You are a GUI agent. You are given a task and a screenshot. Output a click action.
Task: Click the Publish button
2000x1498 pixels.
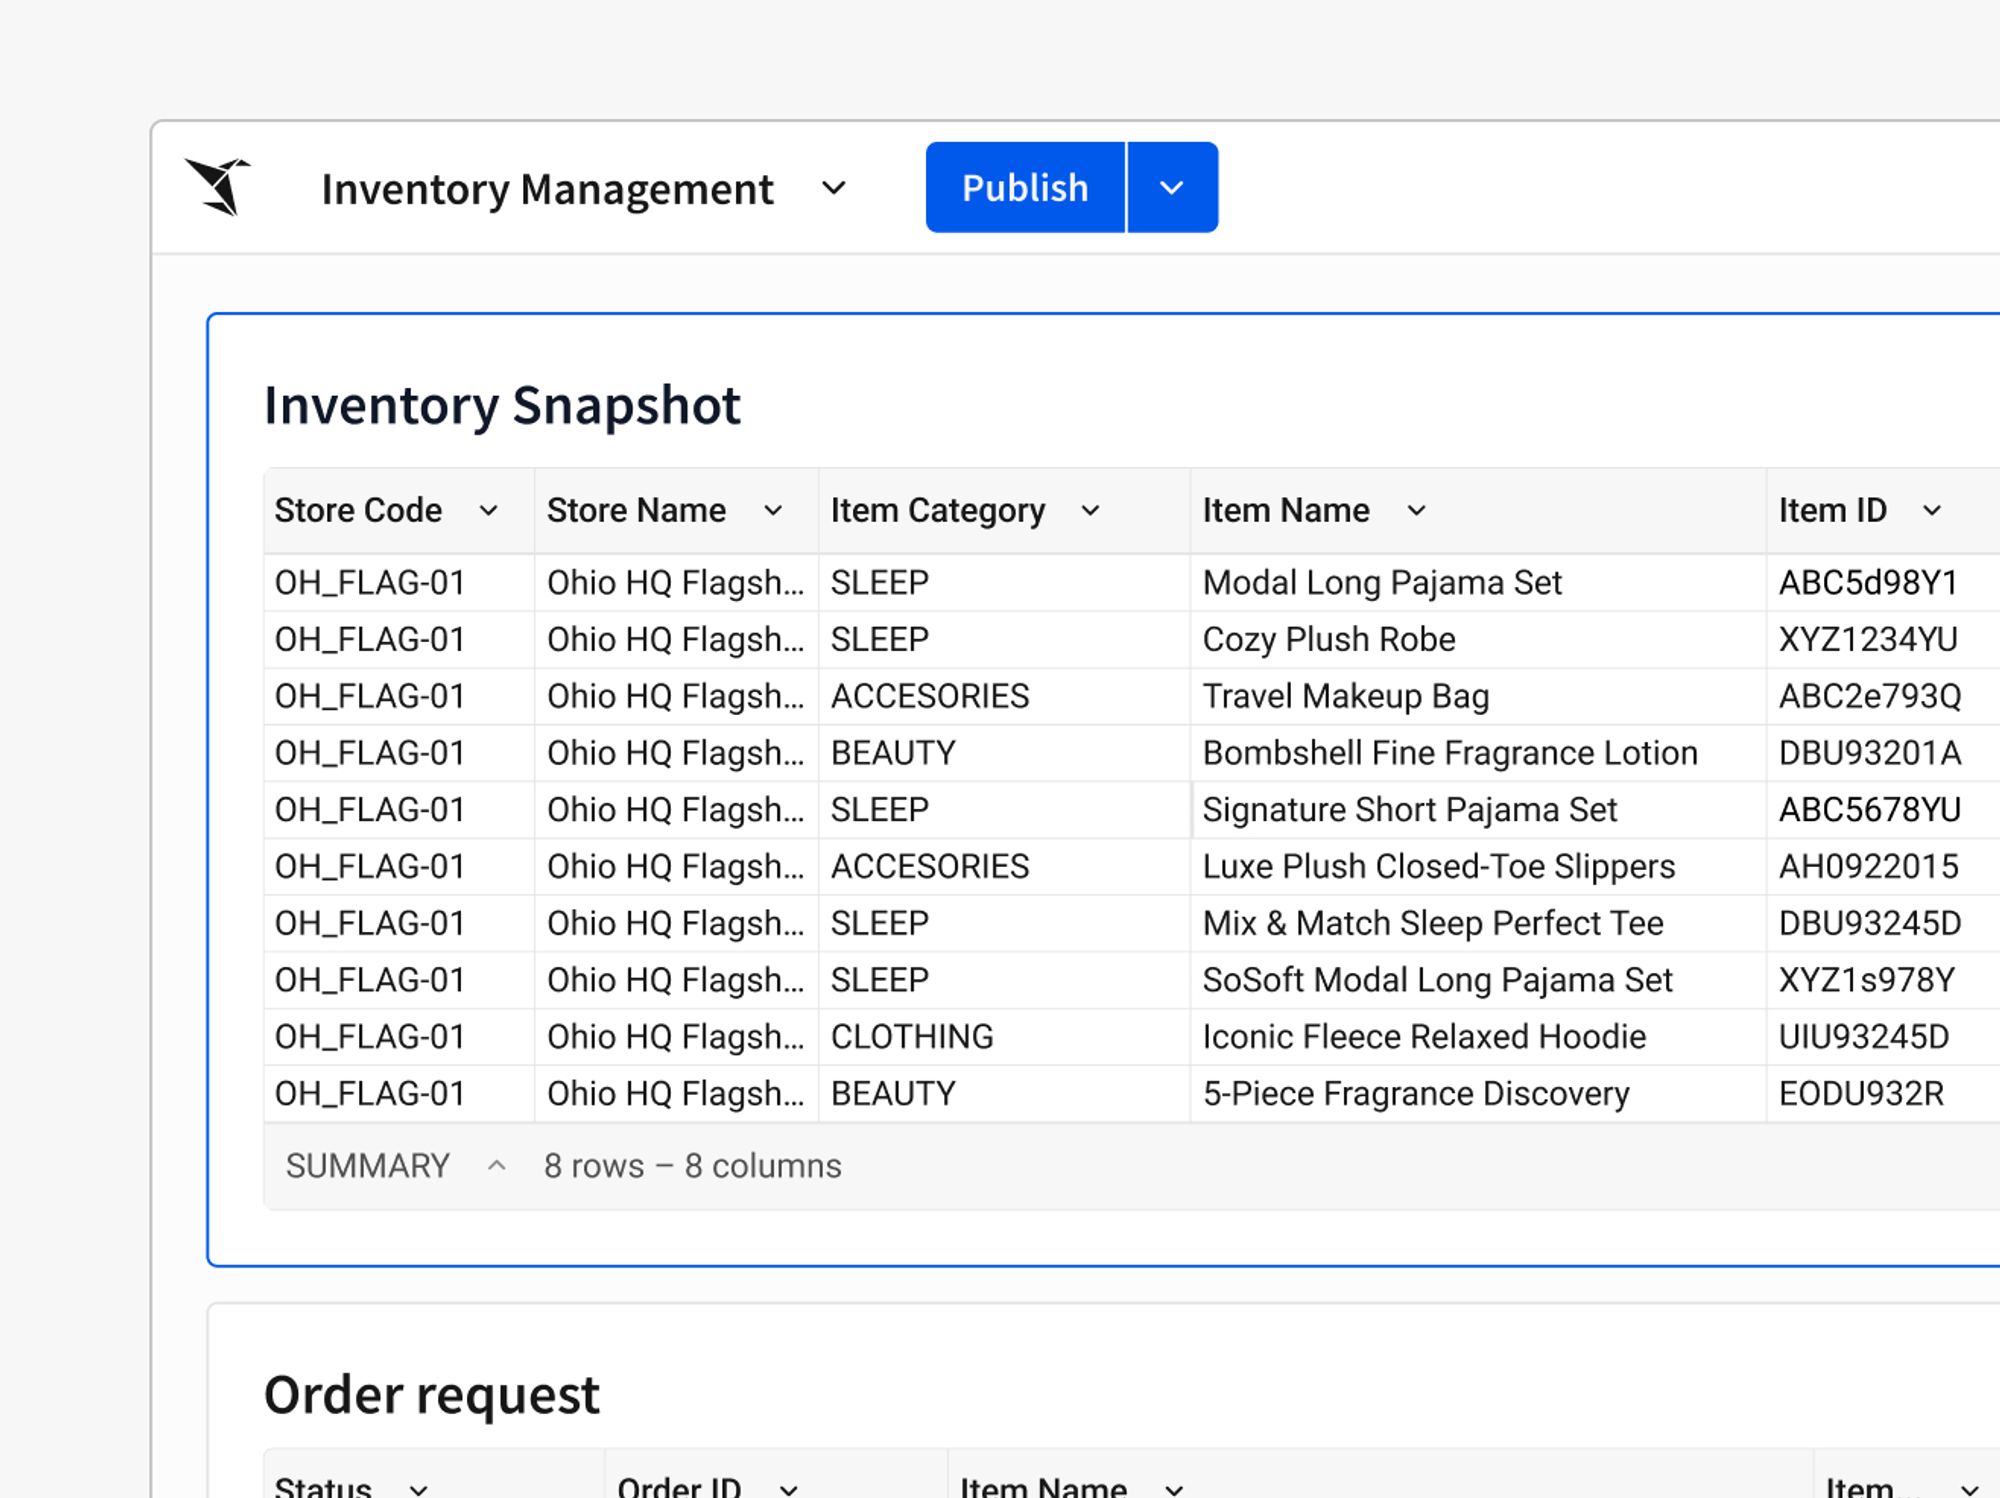(x=1025, y=187)
